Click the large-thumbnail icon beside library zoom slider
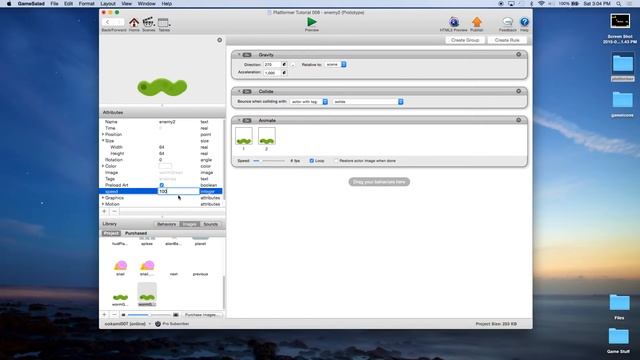The image size is (640, 360). (x=176, y=315)
